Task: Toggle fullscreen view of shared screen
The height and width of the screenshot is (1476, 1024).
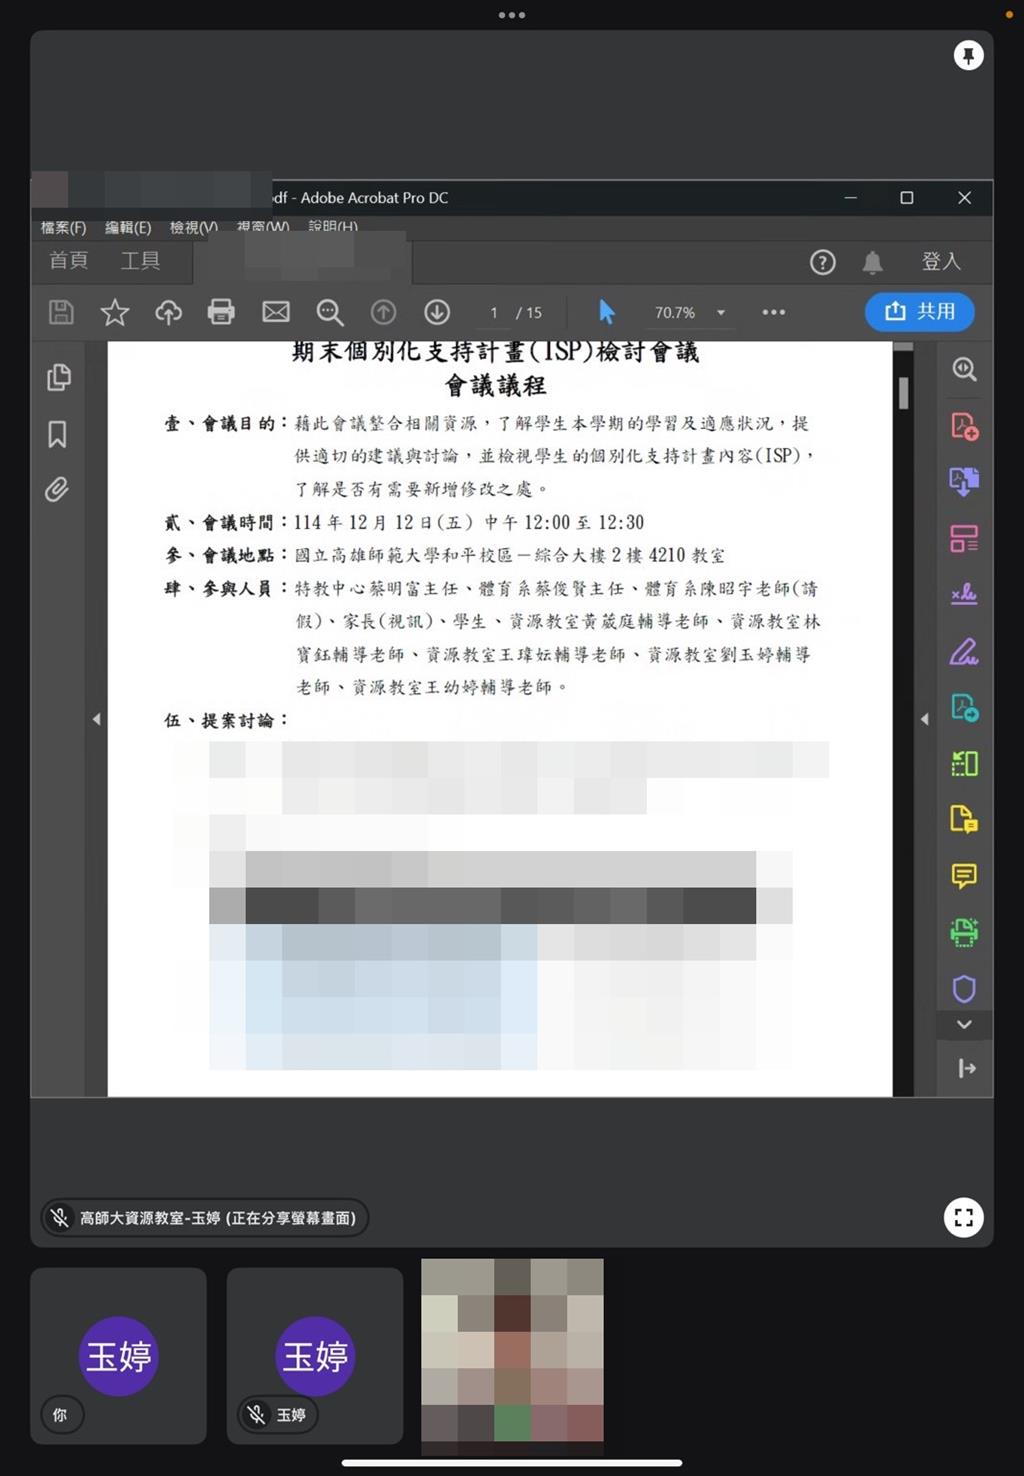Action: coord(963,1217)
